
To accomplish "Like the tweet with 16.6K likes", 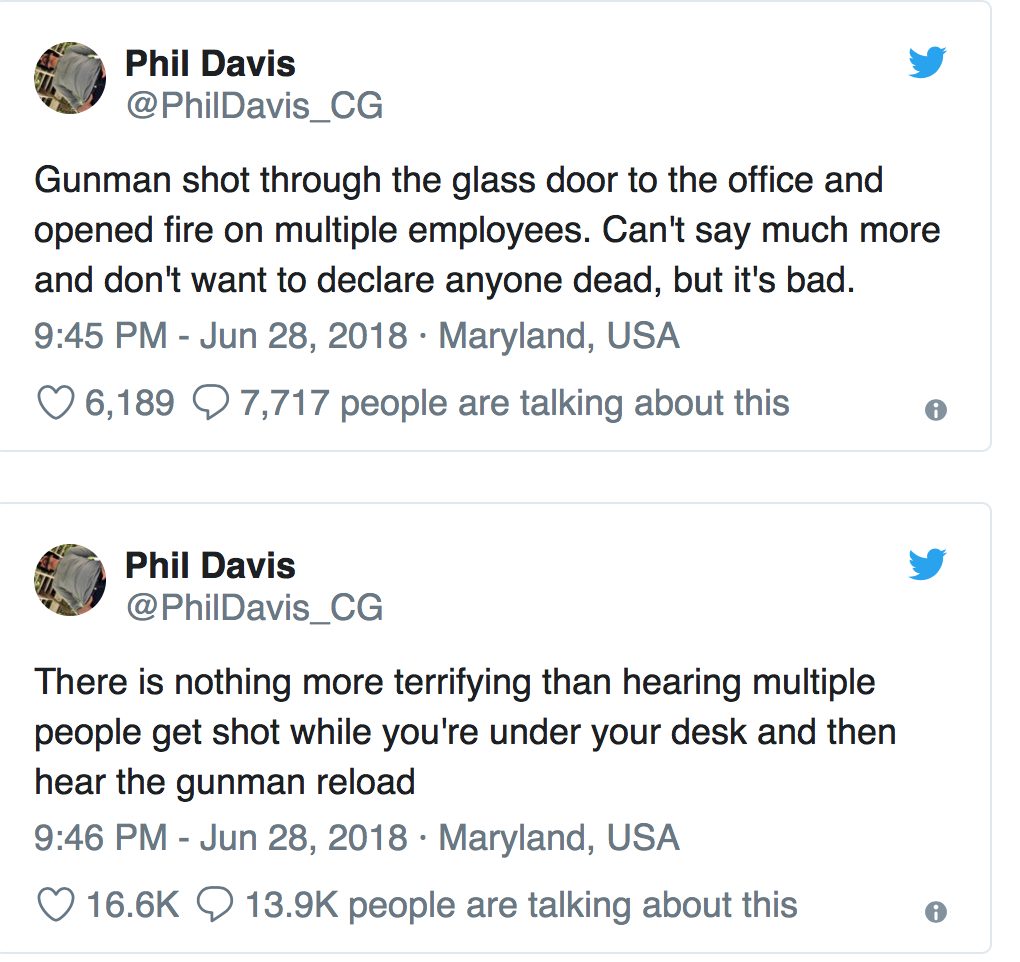I will point(56,905).
